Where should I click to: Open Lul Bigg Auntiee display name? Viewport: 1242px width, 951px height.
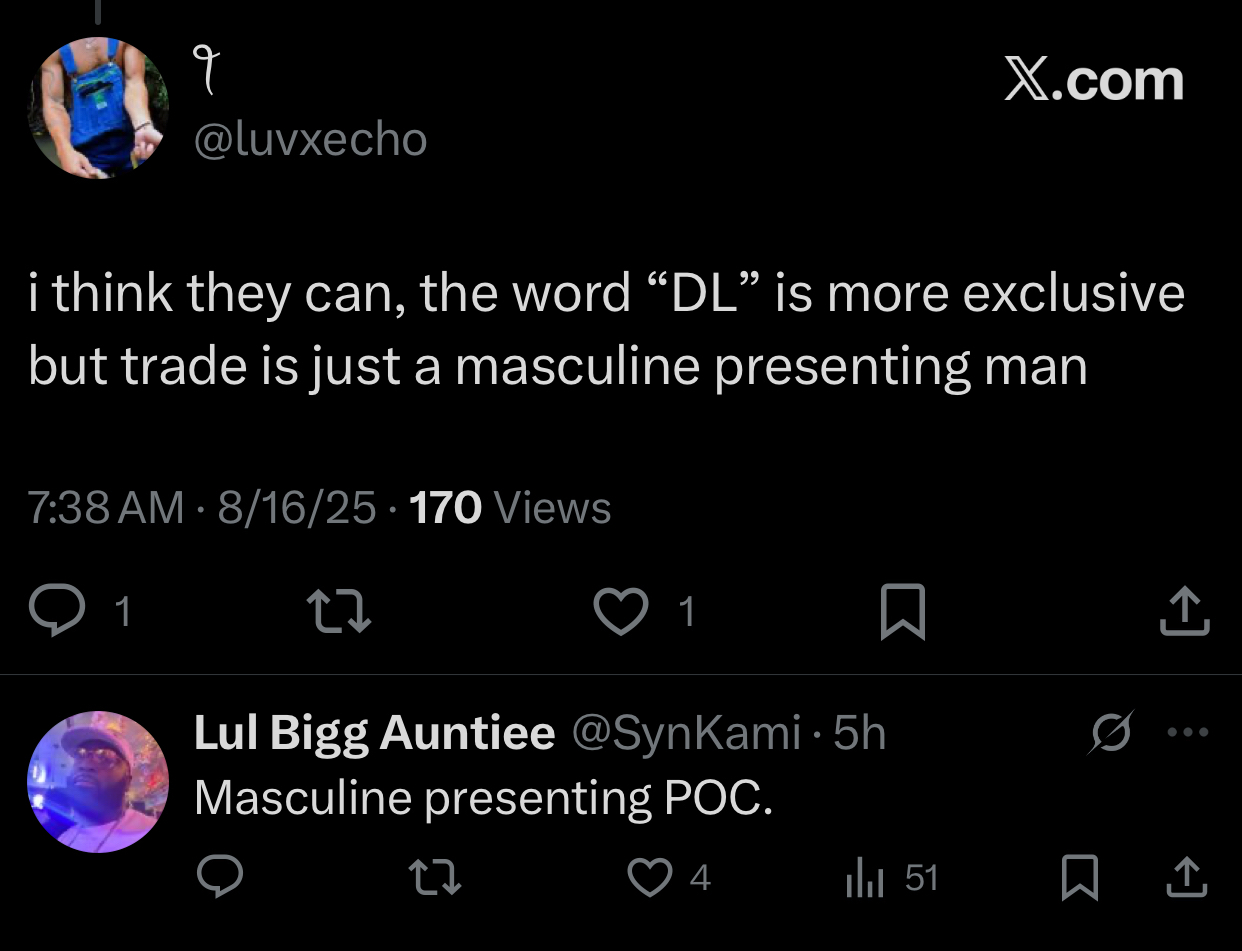[x=374, y=734]
